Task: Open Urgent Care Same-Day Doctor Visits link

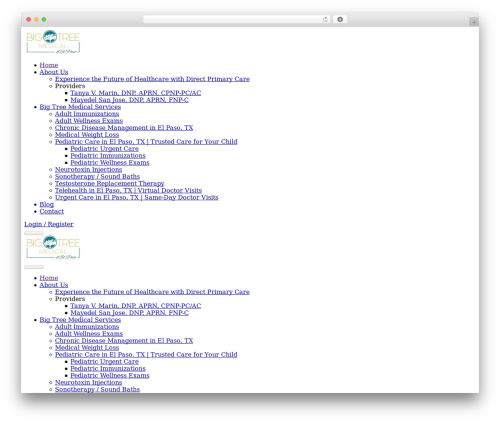Action: pos(137,198)
